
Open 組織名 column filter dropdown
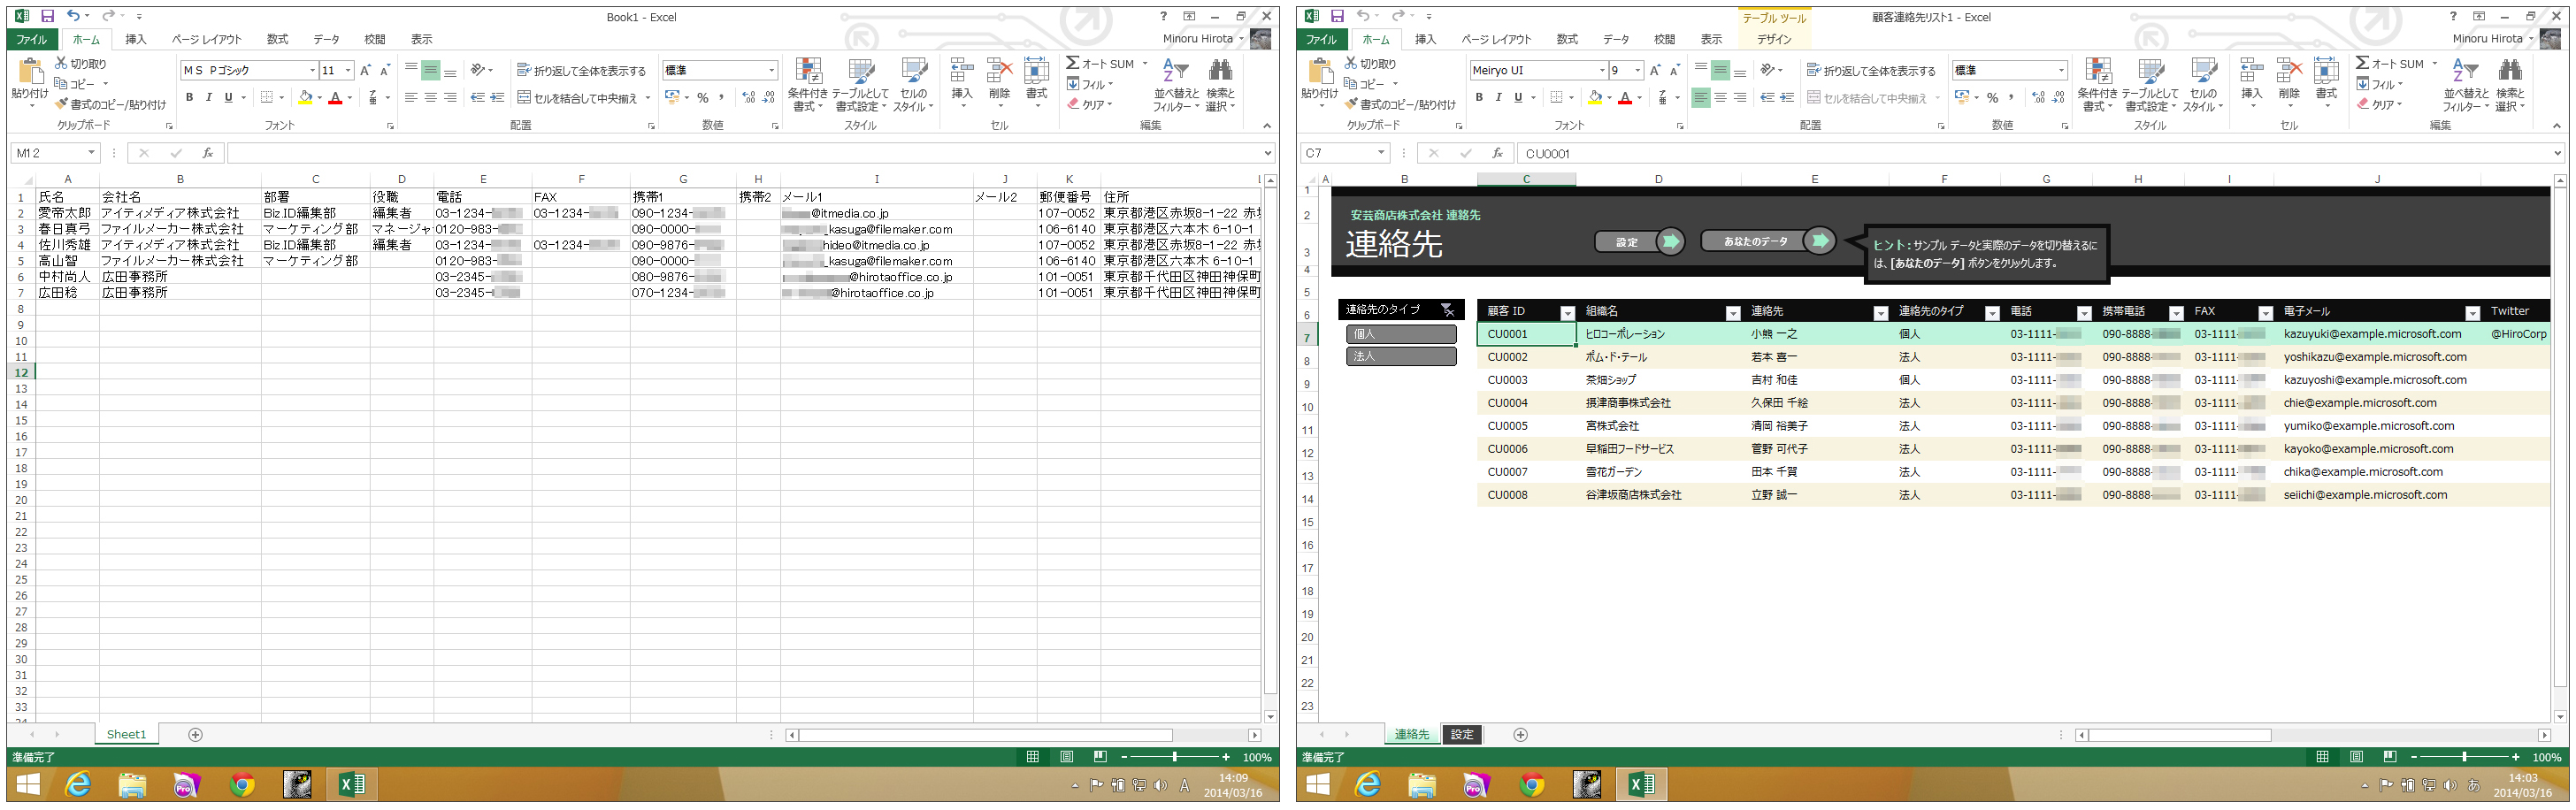tap(1733, 313)
